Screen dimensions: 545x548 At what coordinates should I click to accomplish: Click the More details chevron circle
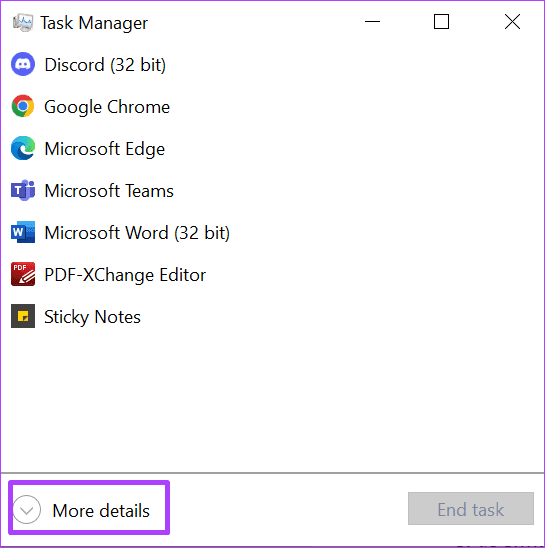27,510
